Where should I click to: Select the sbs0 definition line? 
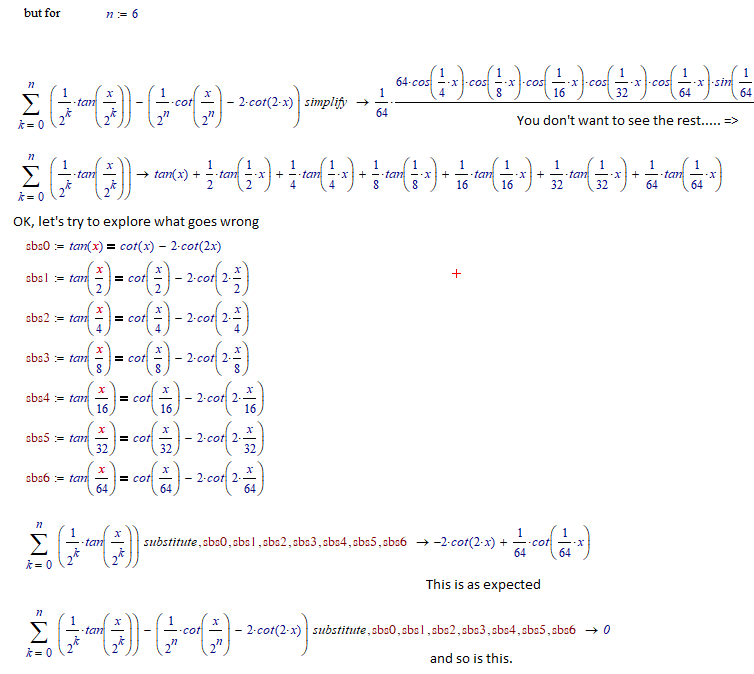(123, 246)
